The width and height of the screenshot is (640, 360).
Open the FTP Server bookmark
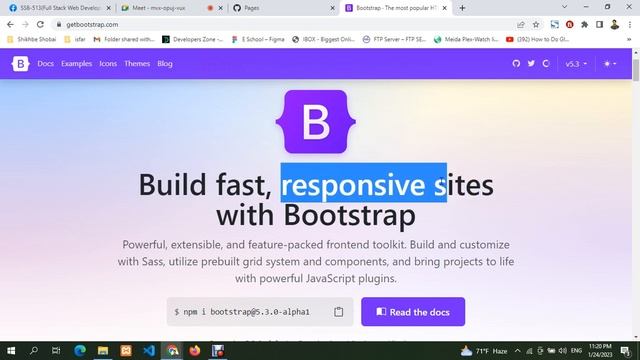click(394, 40)
